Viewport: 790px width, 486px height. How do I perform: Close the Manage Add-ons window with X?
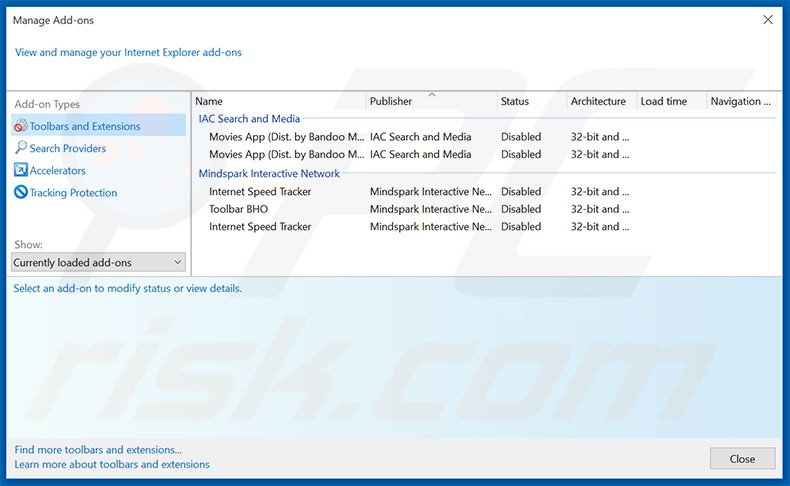(768, 20)
